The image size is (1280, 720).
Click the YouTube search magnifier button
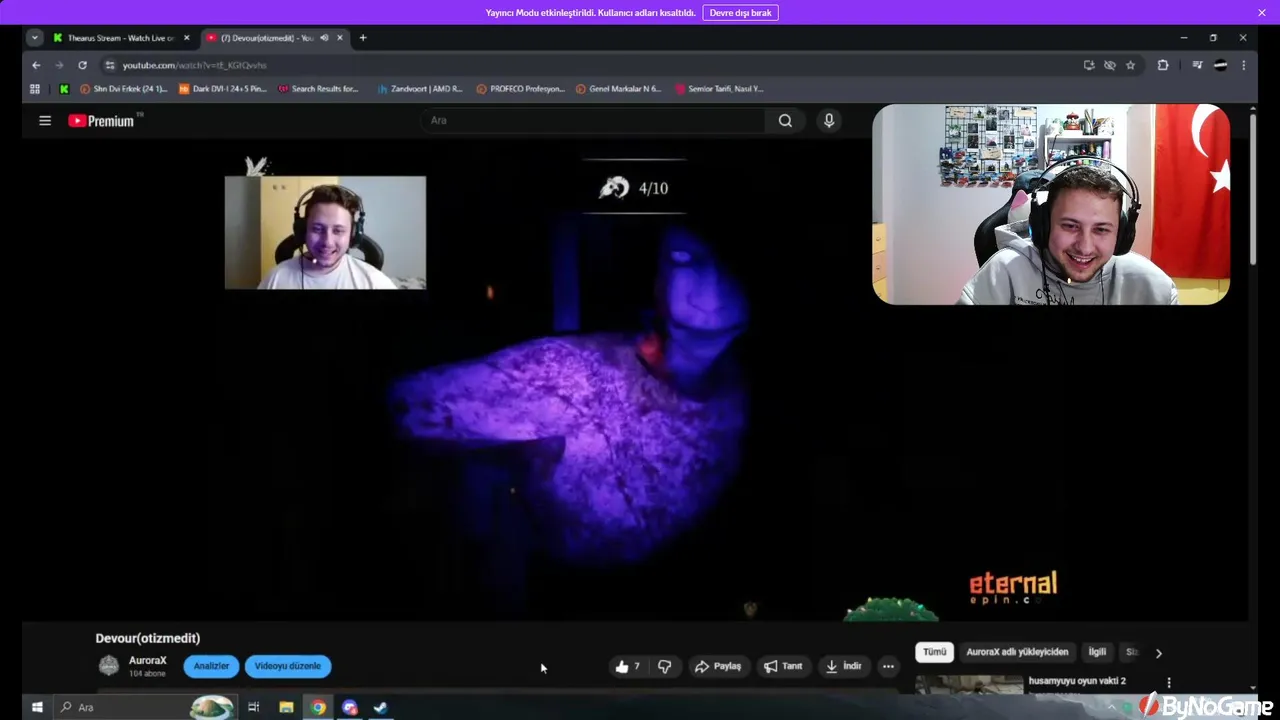click(785, 121)
